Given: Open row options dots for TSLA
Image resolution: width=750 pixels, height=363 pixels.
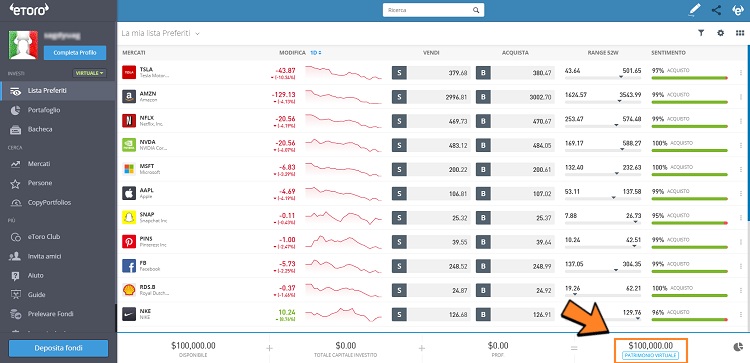Looking at the screenshot, I should tap(741, 73).
